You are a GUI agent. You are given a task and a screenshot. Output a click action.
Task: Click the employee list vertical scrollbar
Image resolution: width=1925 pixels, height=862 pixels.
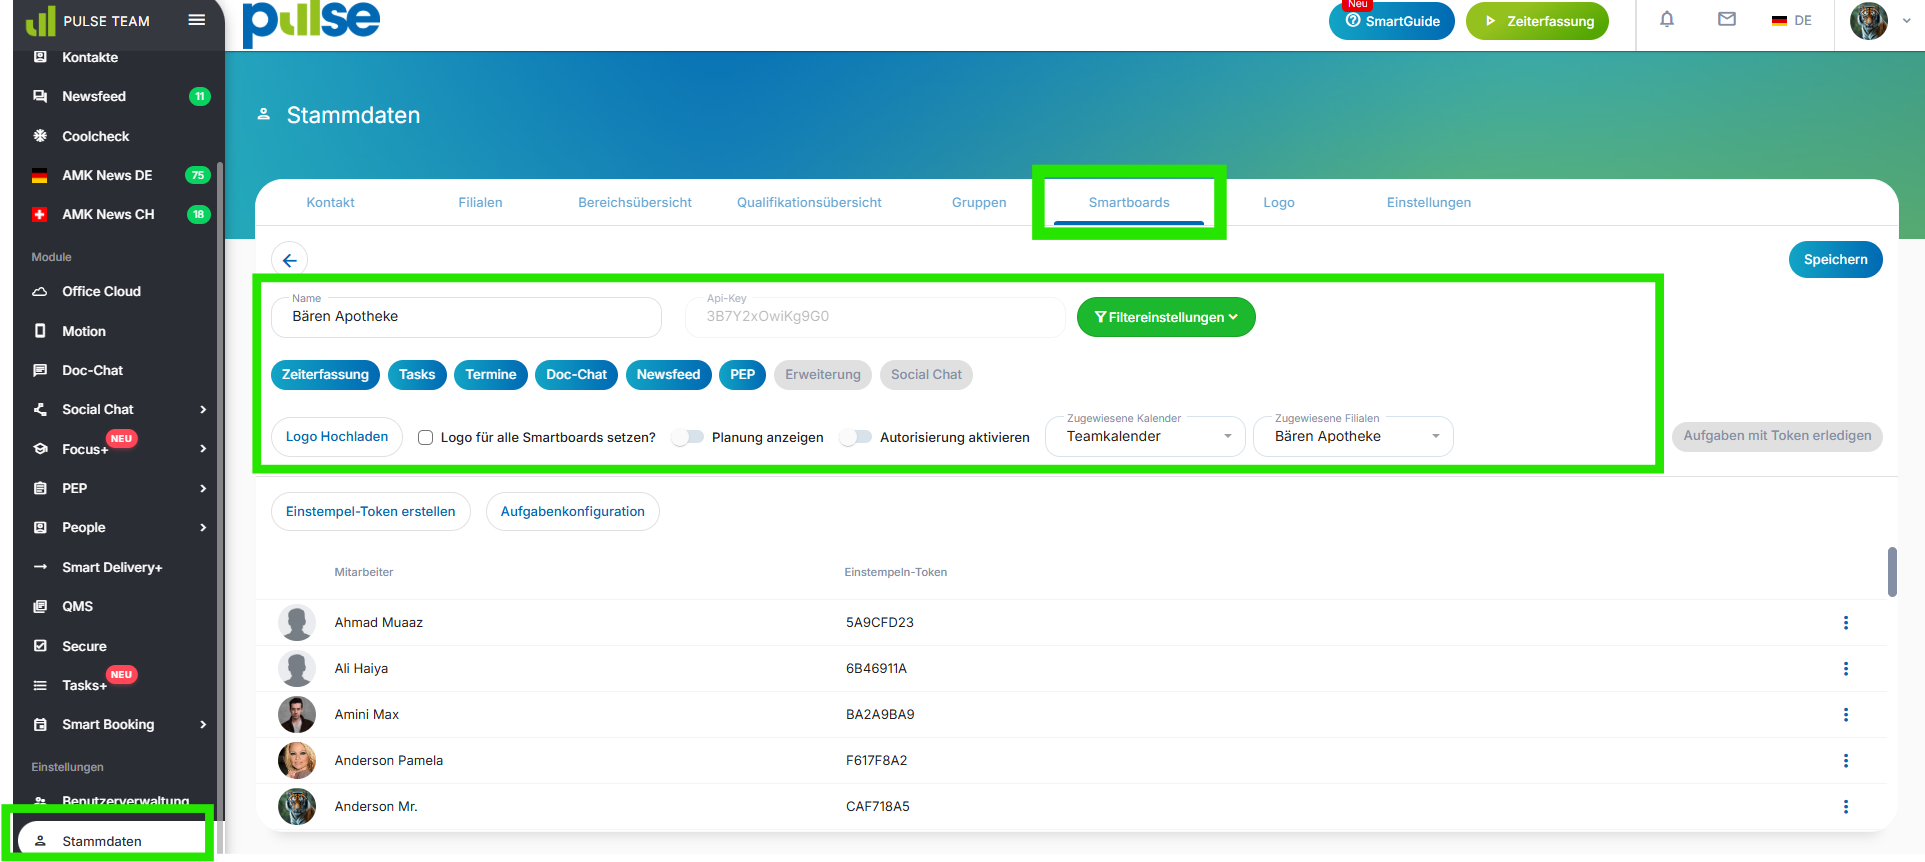[1892, 572]
